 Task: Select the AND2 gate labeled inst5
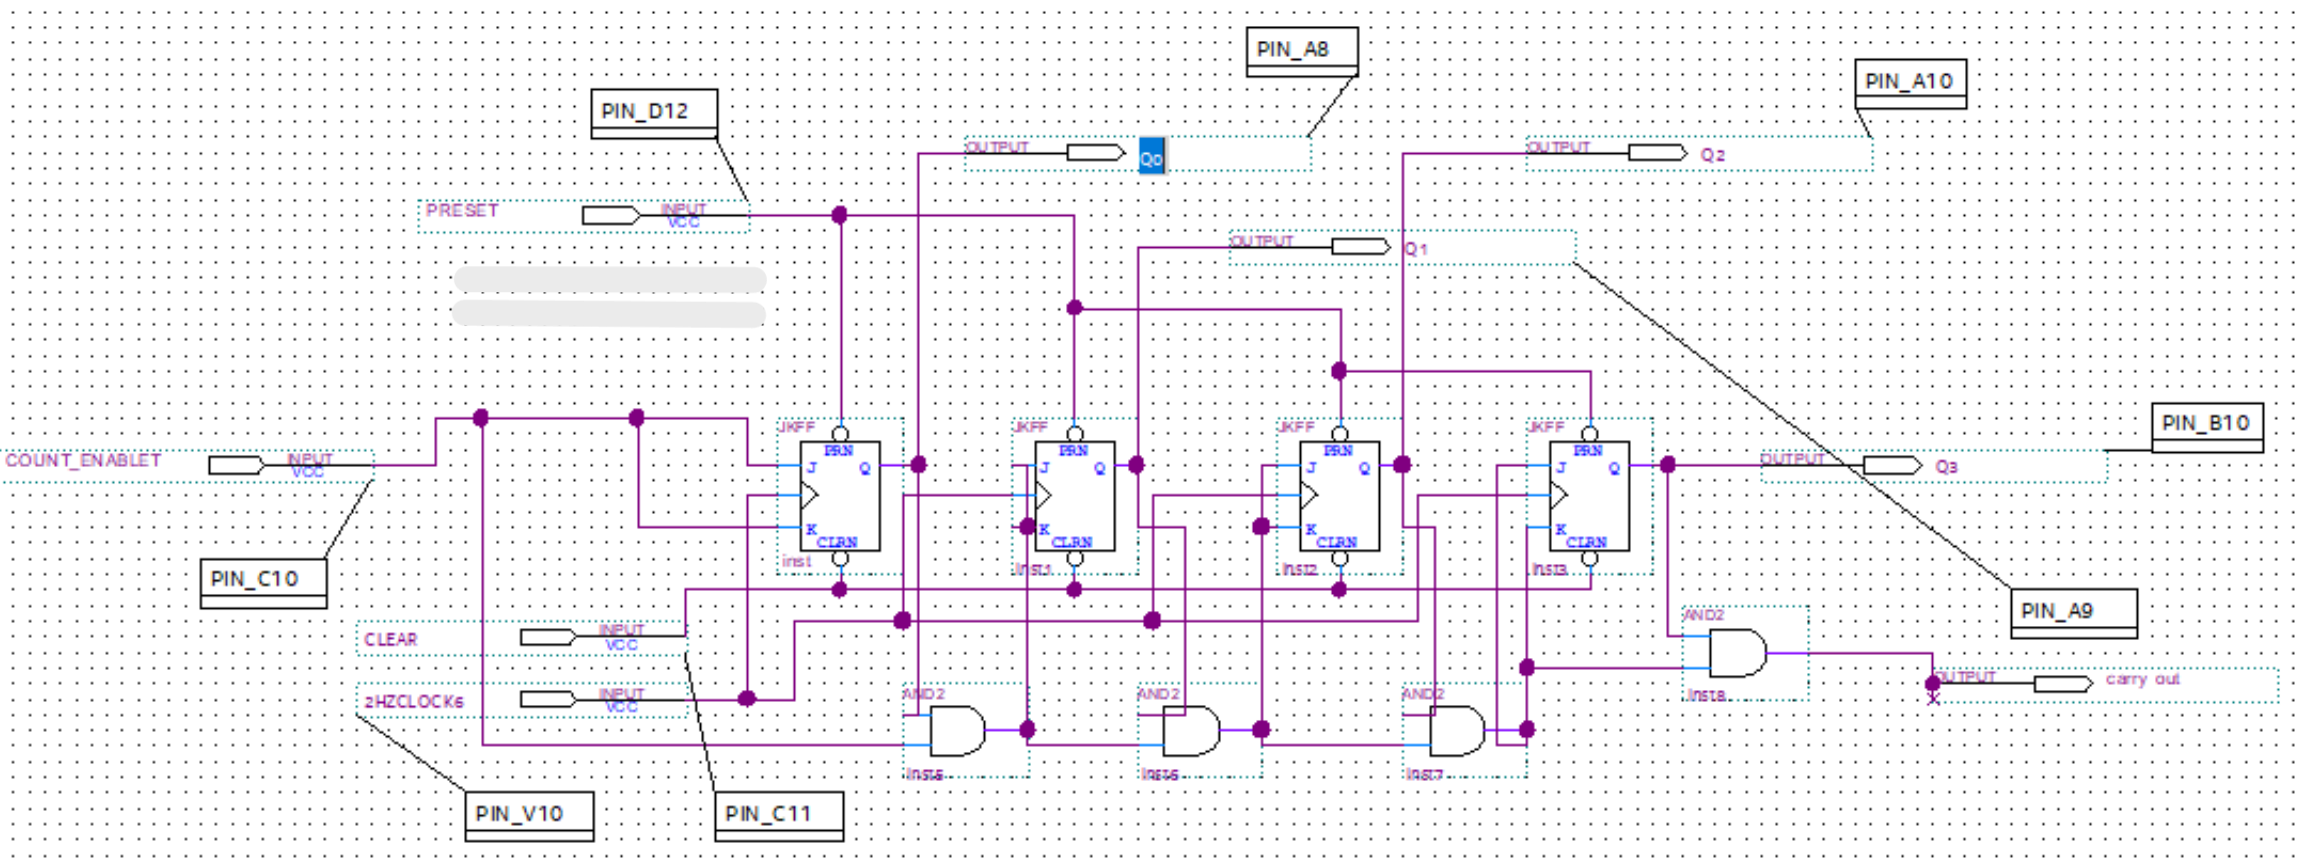[x=956, y=731]
